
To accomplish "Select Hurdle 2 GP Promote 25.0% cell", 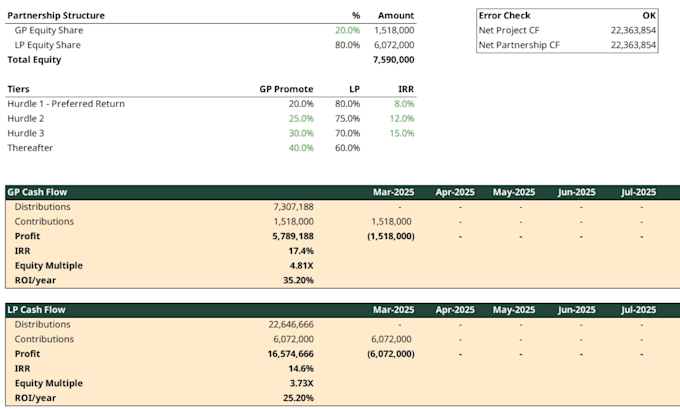I will click(x=301, y=119).
